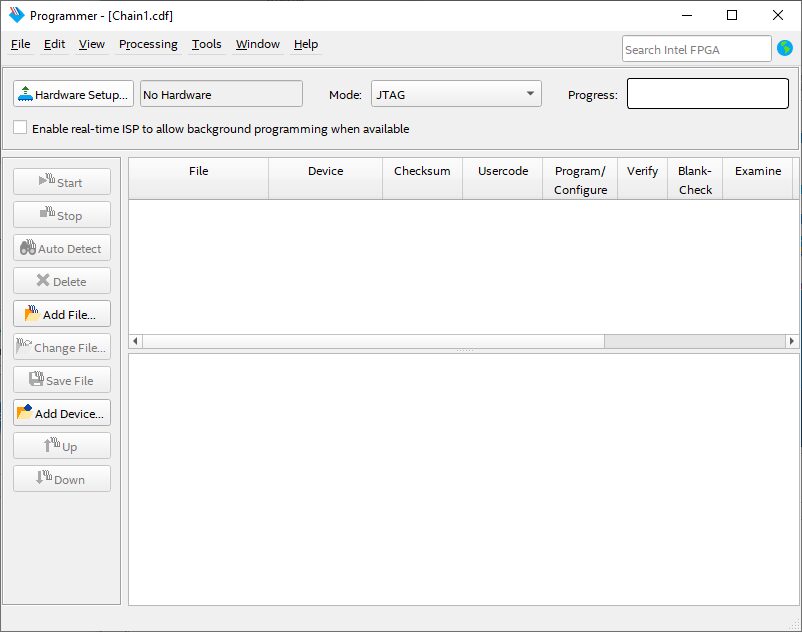Click the globe icon next to the search box
The width and height of the screenshot is (802, 632).
[x=785, y=49]
